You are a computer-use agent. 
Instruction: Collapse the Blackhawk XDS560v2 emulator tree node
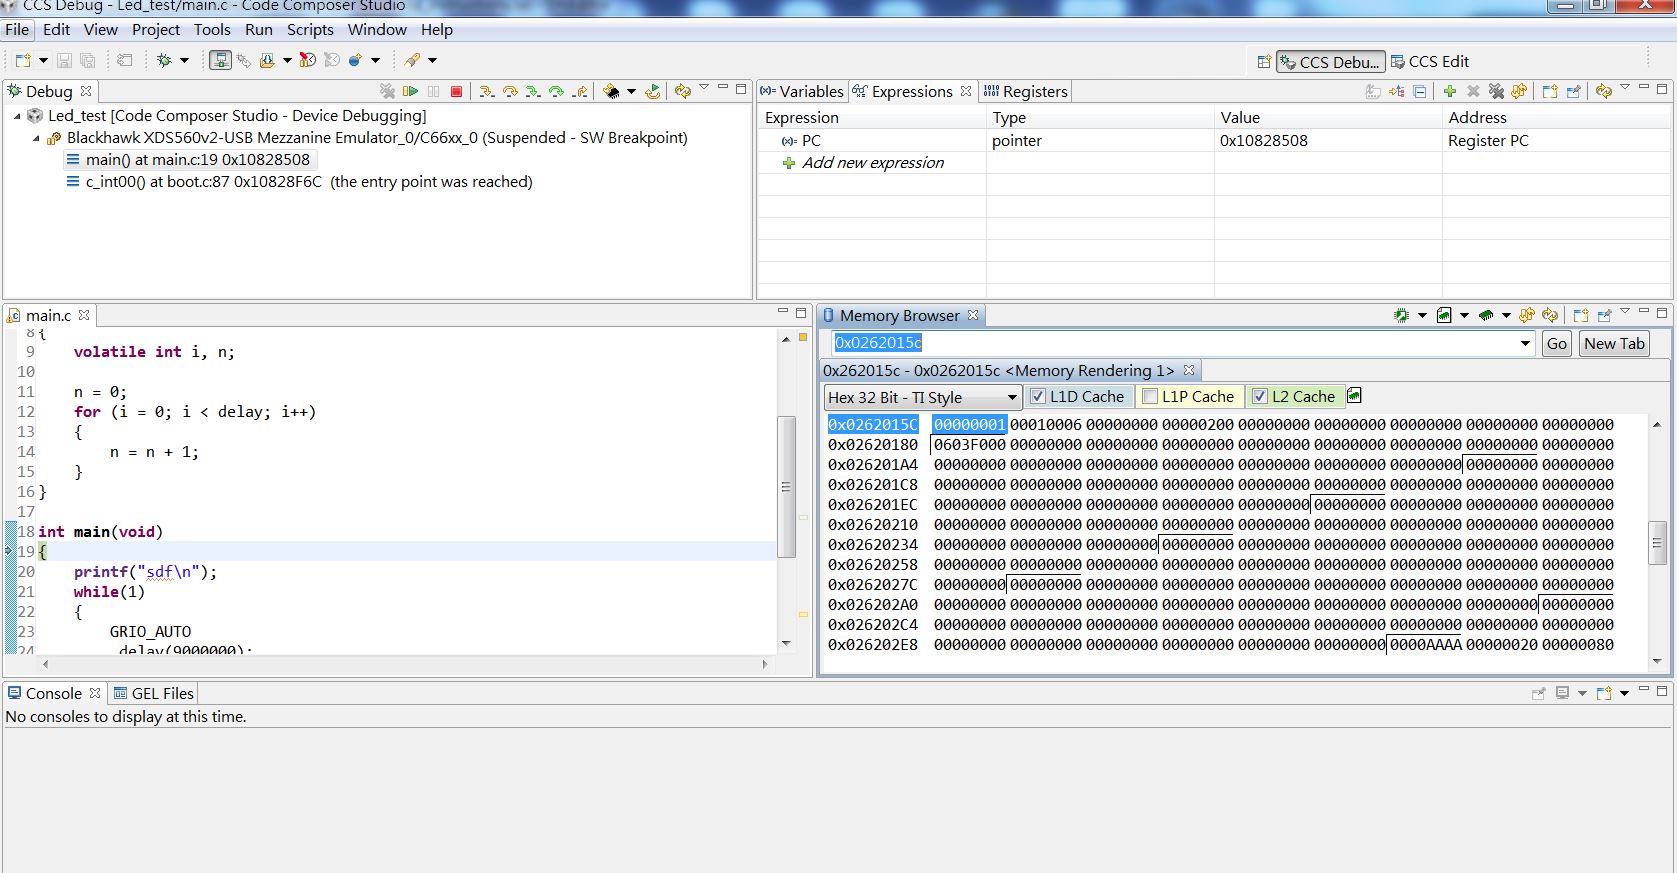(36, 138)
